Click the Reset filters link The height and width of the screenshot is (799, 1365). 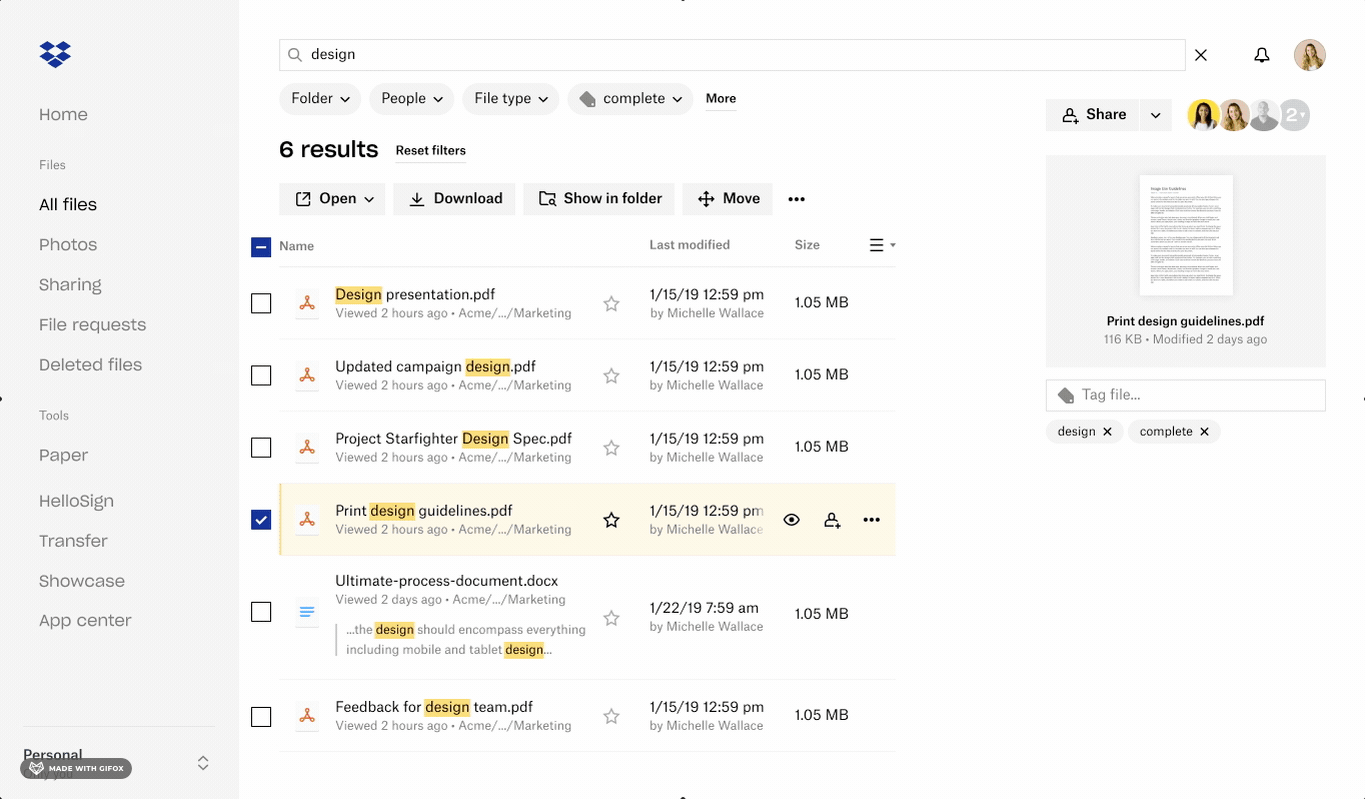pos(430,151)
